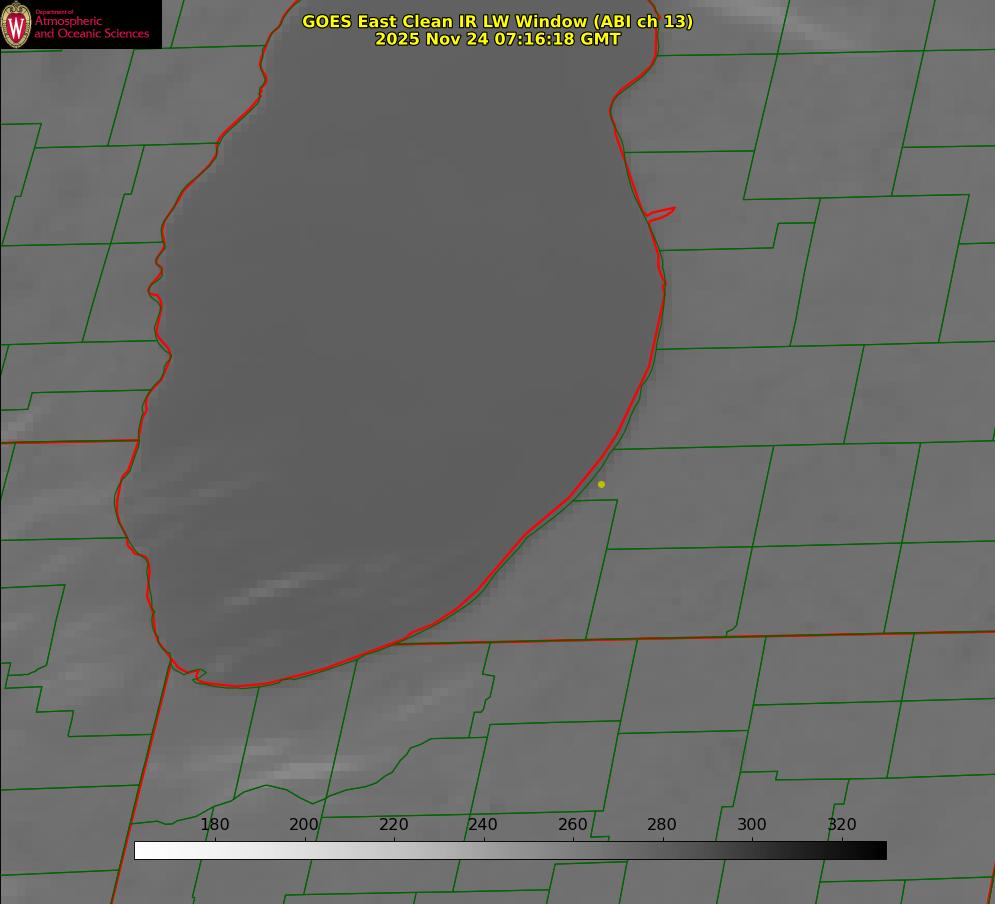This screenshot has height=904, width=995.
Task: Click the red spur on the eastern lakeshore
Action: pos(661,213)
